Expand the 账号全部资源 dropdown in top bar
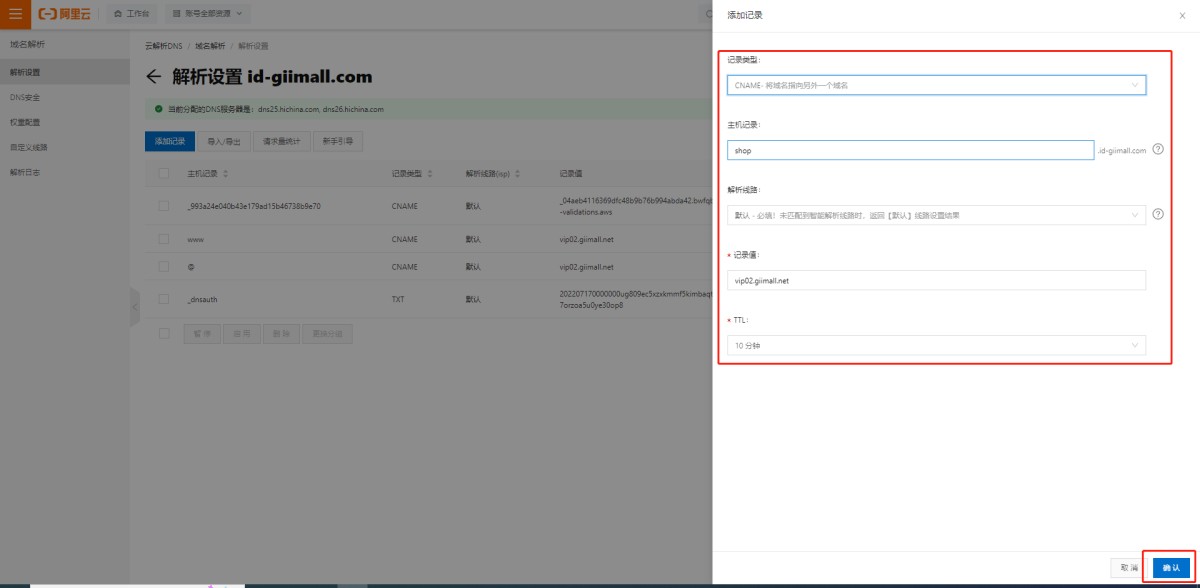This screenshot has height=588, width=1200. (206, 14)
